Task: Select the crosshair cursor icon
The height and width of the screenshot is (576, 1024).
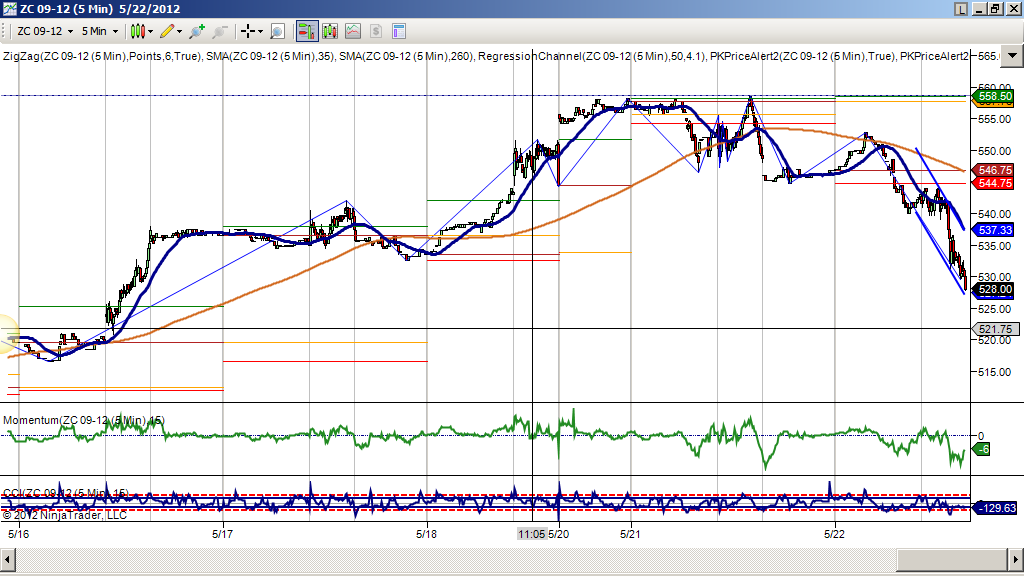Action: tap(248, 31)
